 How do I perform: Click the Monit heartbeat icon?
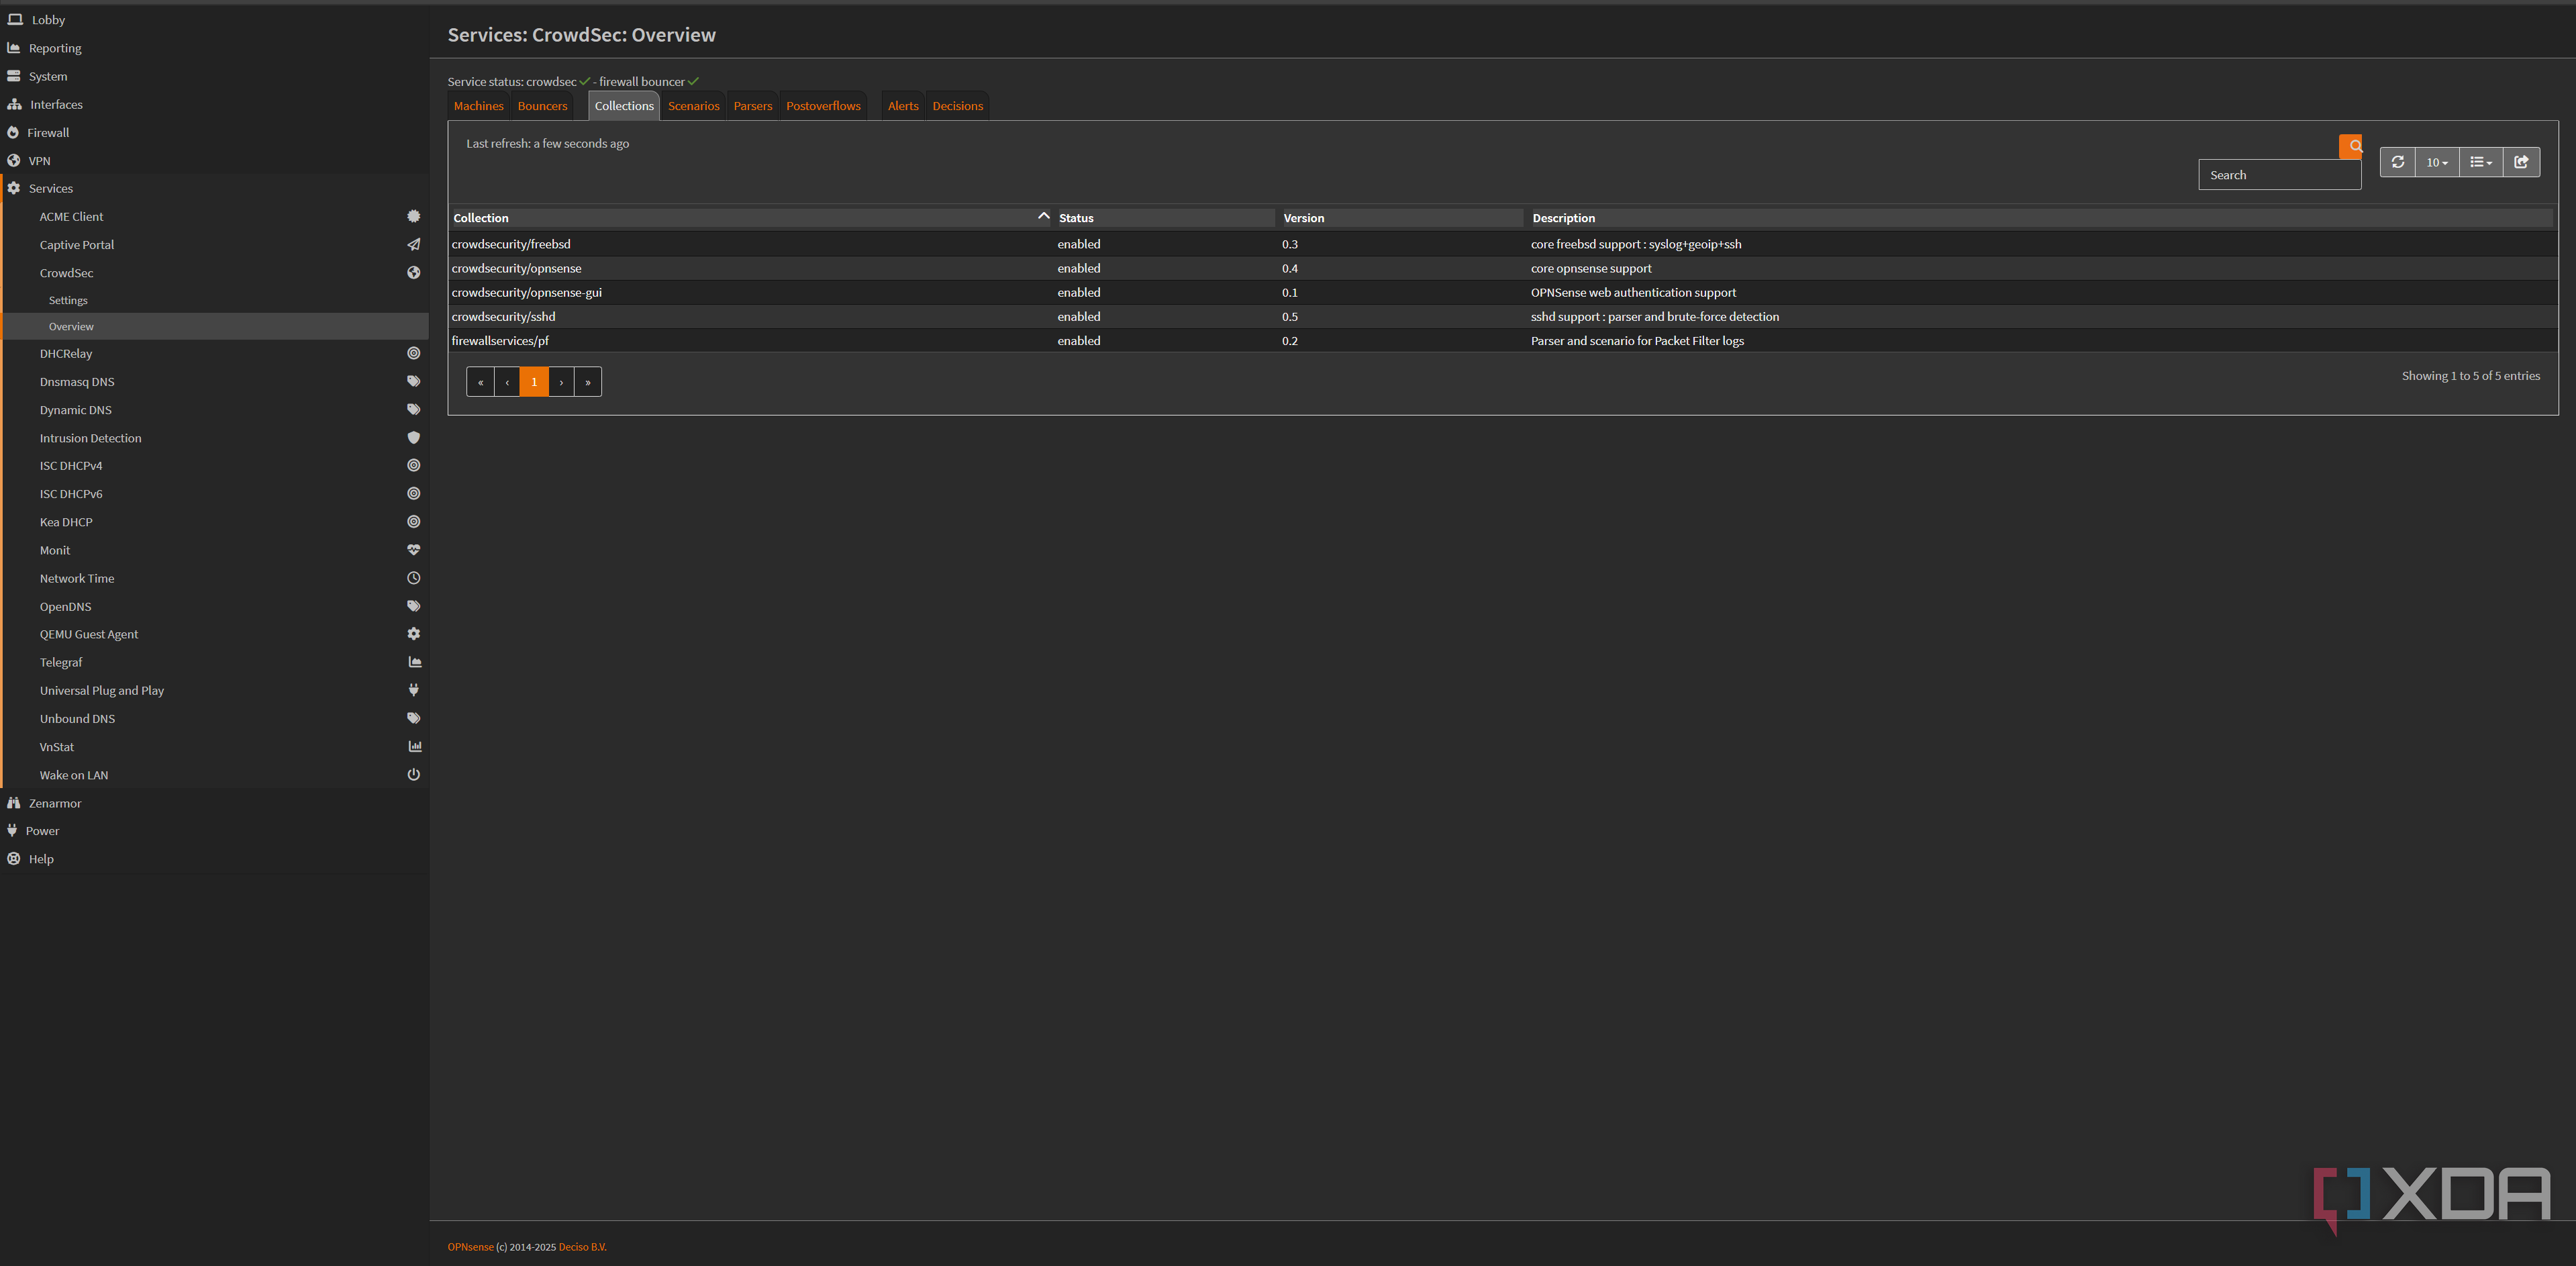click(x=413, y=549)
